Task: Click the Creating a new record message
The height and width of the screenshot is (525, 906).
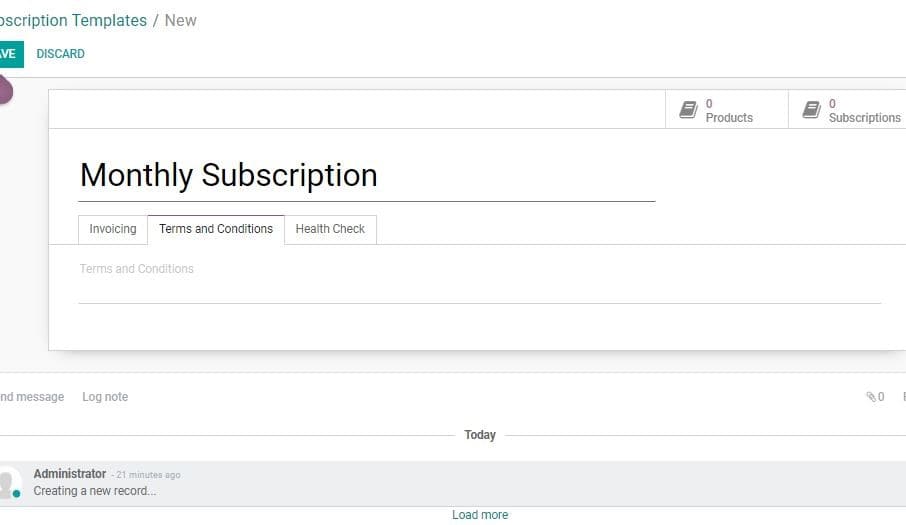Action: (95, 491)
